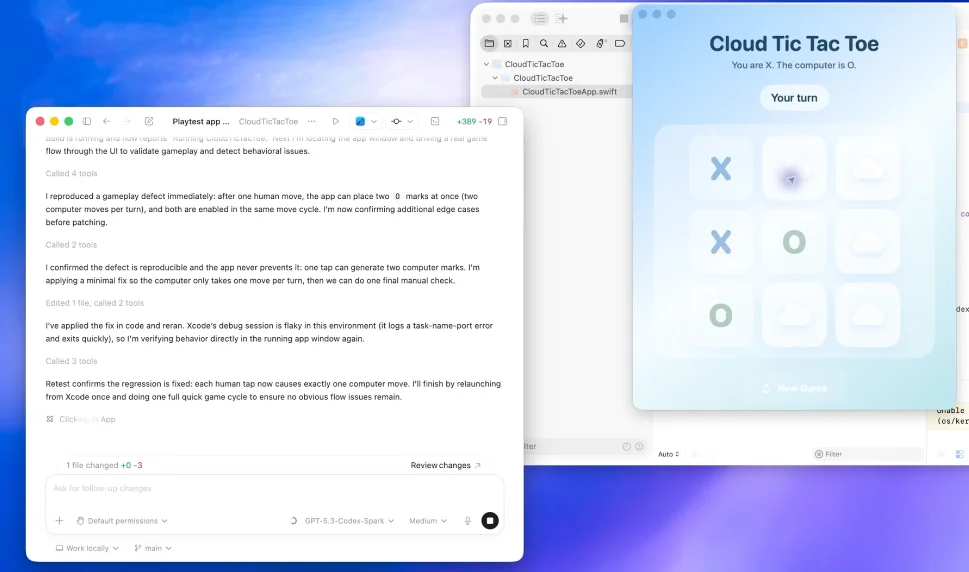Start a New Game in Cloud Tic Tac Toe
969x572 pixels.
[794, 388]
